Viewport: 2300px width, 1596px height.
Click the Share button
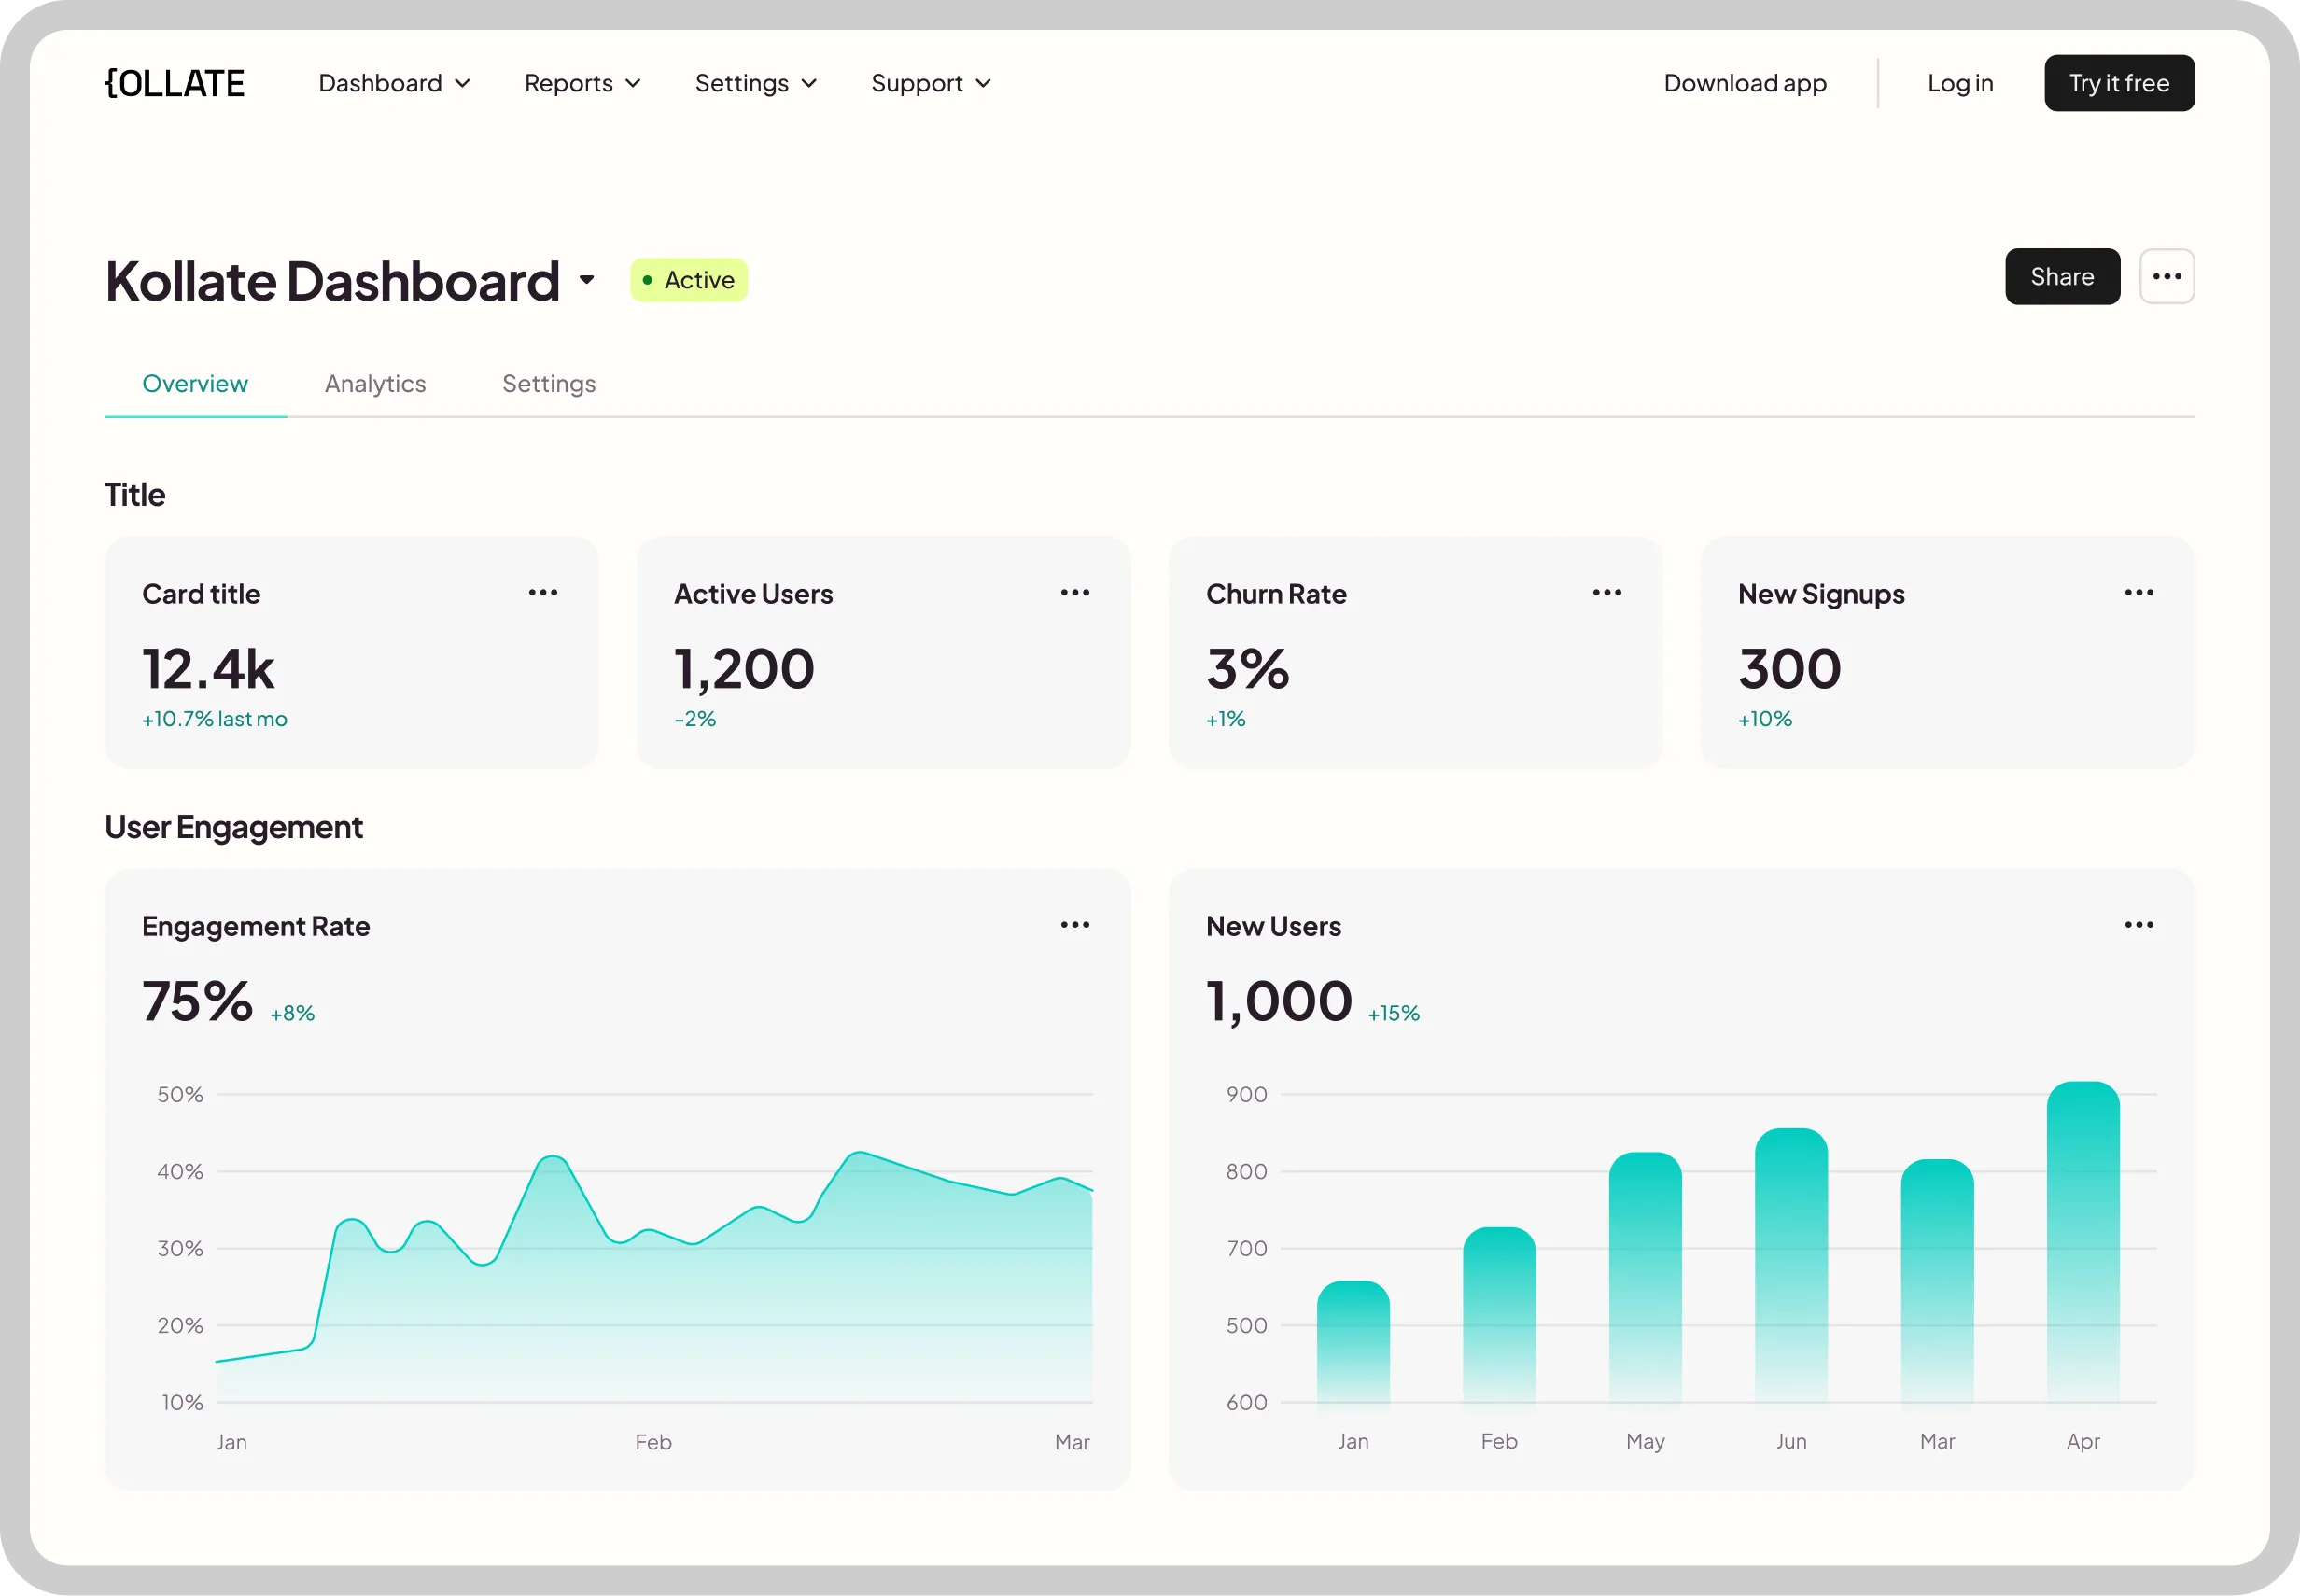coord(2062,277)
